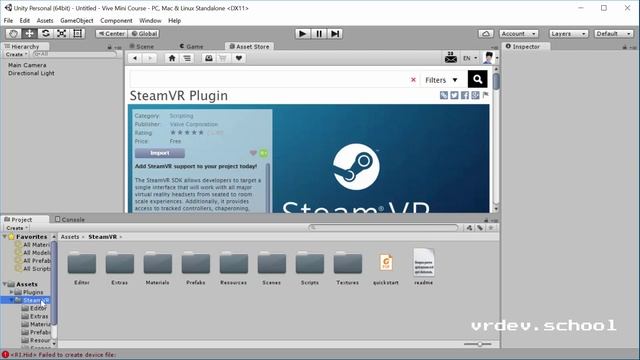Image resolution: width=640 pixels, height=360 pixels.
Task: Switch to the Scene tab
Action: 142,47
